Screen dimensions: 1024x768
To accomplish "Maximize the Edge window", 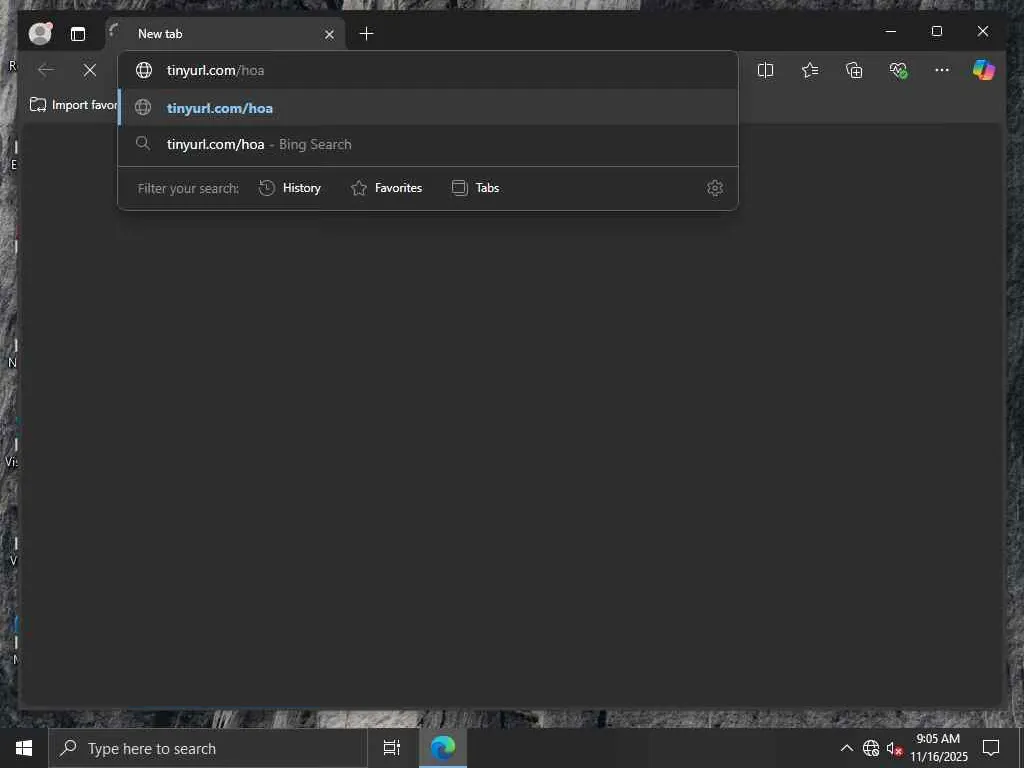I will click(936, 31).
